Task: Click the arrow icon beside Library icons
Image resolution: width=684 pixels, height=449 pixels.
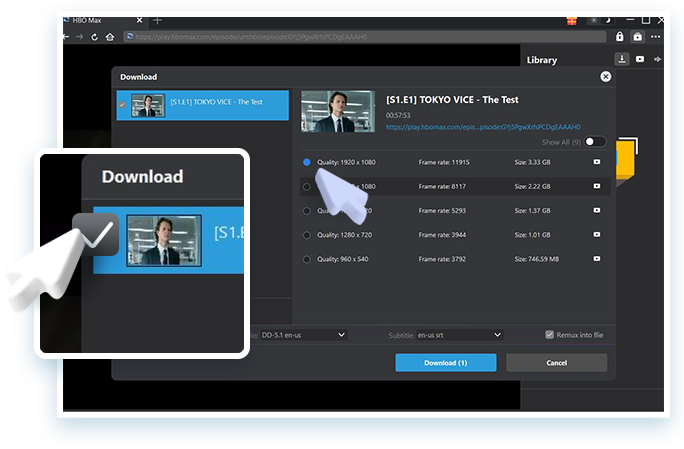Action: [657, 59]
